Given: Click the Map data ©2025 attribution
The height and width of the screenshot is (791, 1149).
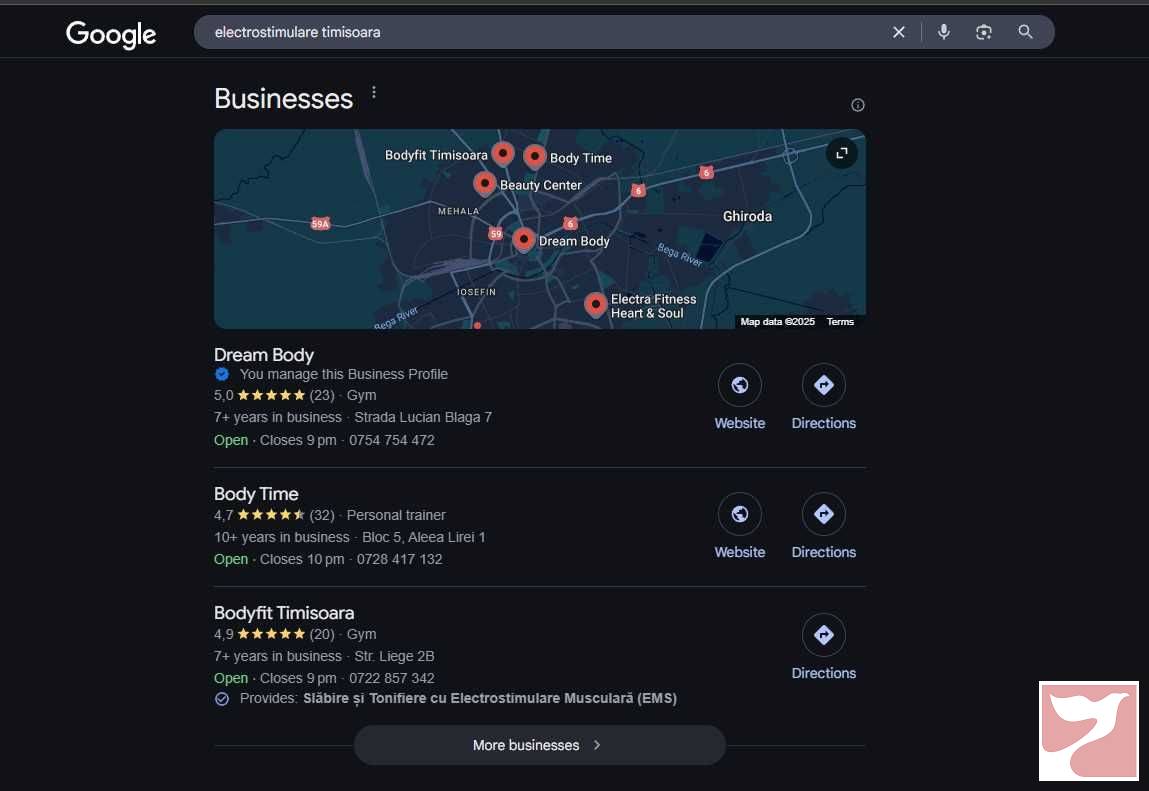Looking at the screenshot, I should click(777, 322).
